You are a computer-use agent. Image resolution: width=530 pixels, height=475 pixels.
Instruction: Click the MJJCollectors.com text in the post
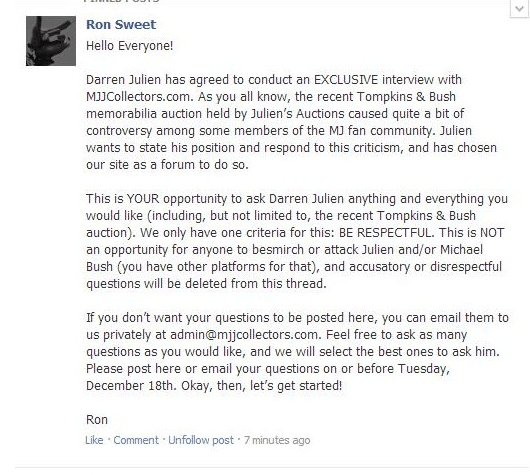(138, 97)
